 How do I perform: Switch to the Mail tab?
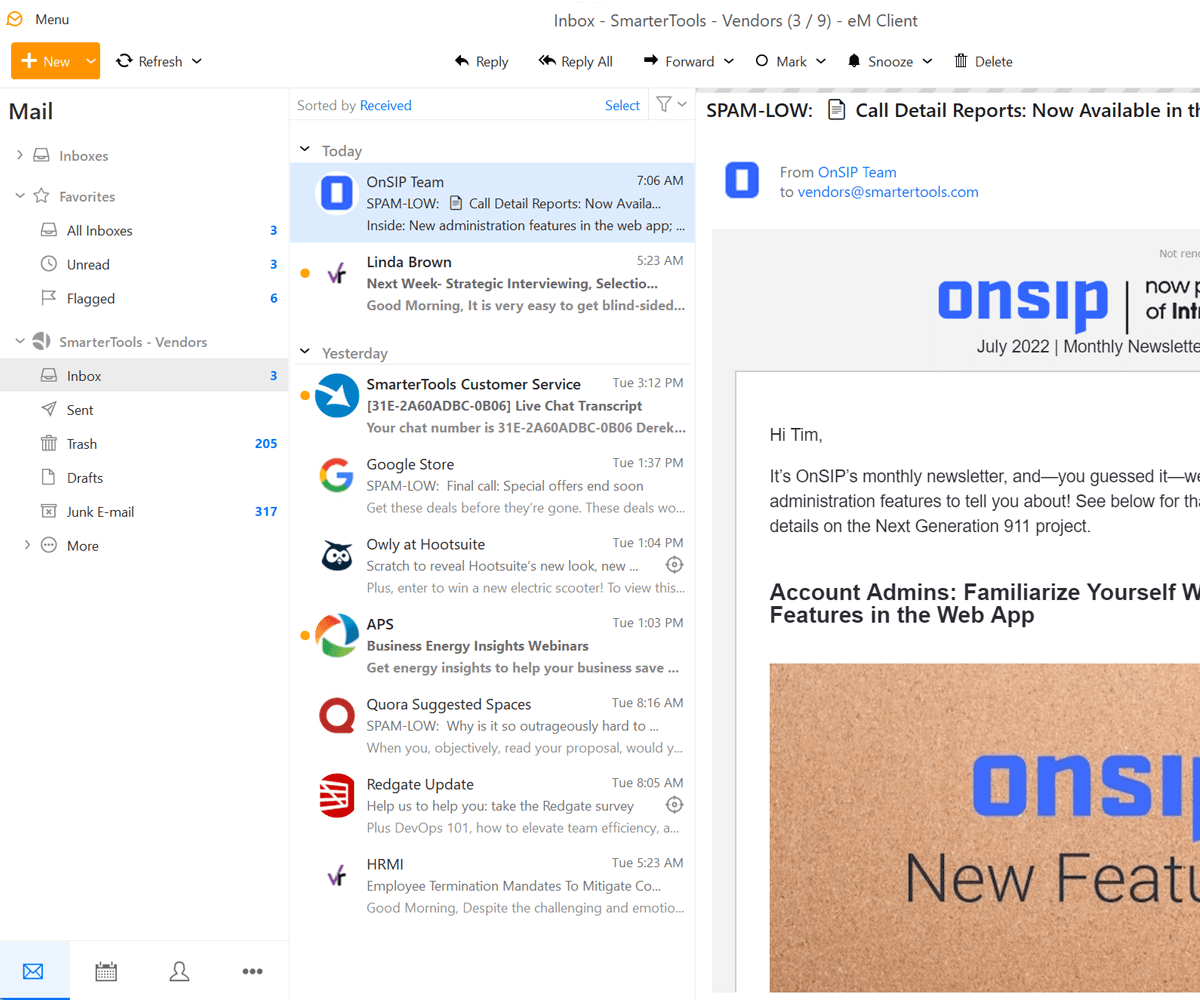tap(33, 970)
